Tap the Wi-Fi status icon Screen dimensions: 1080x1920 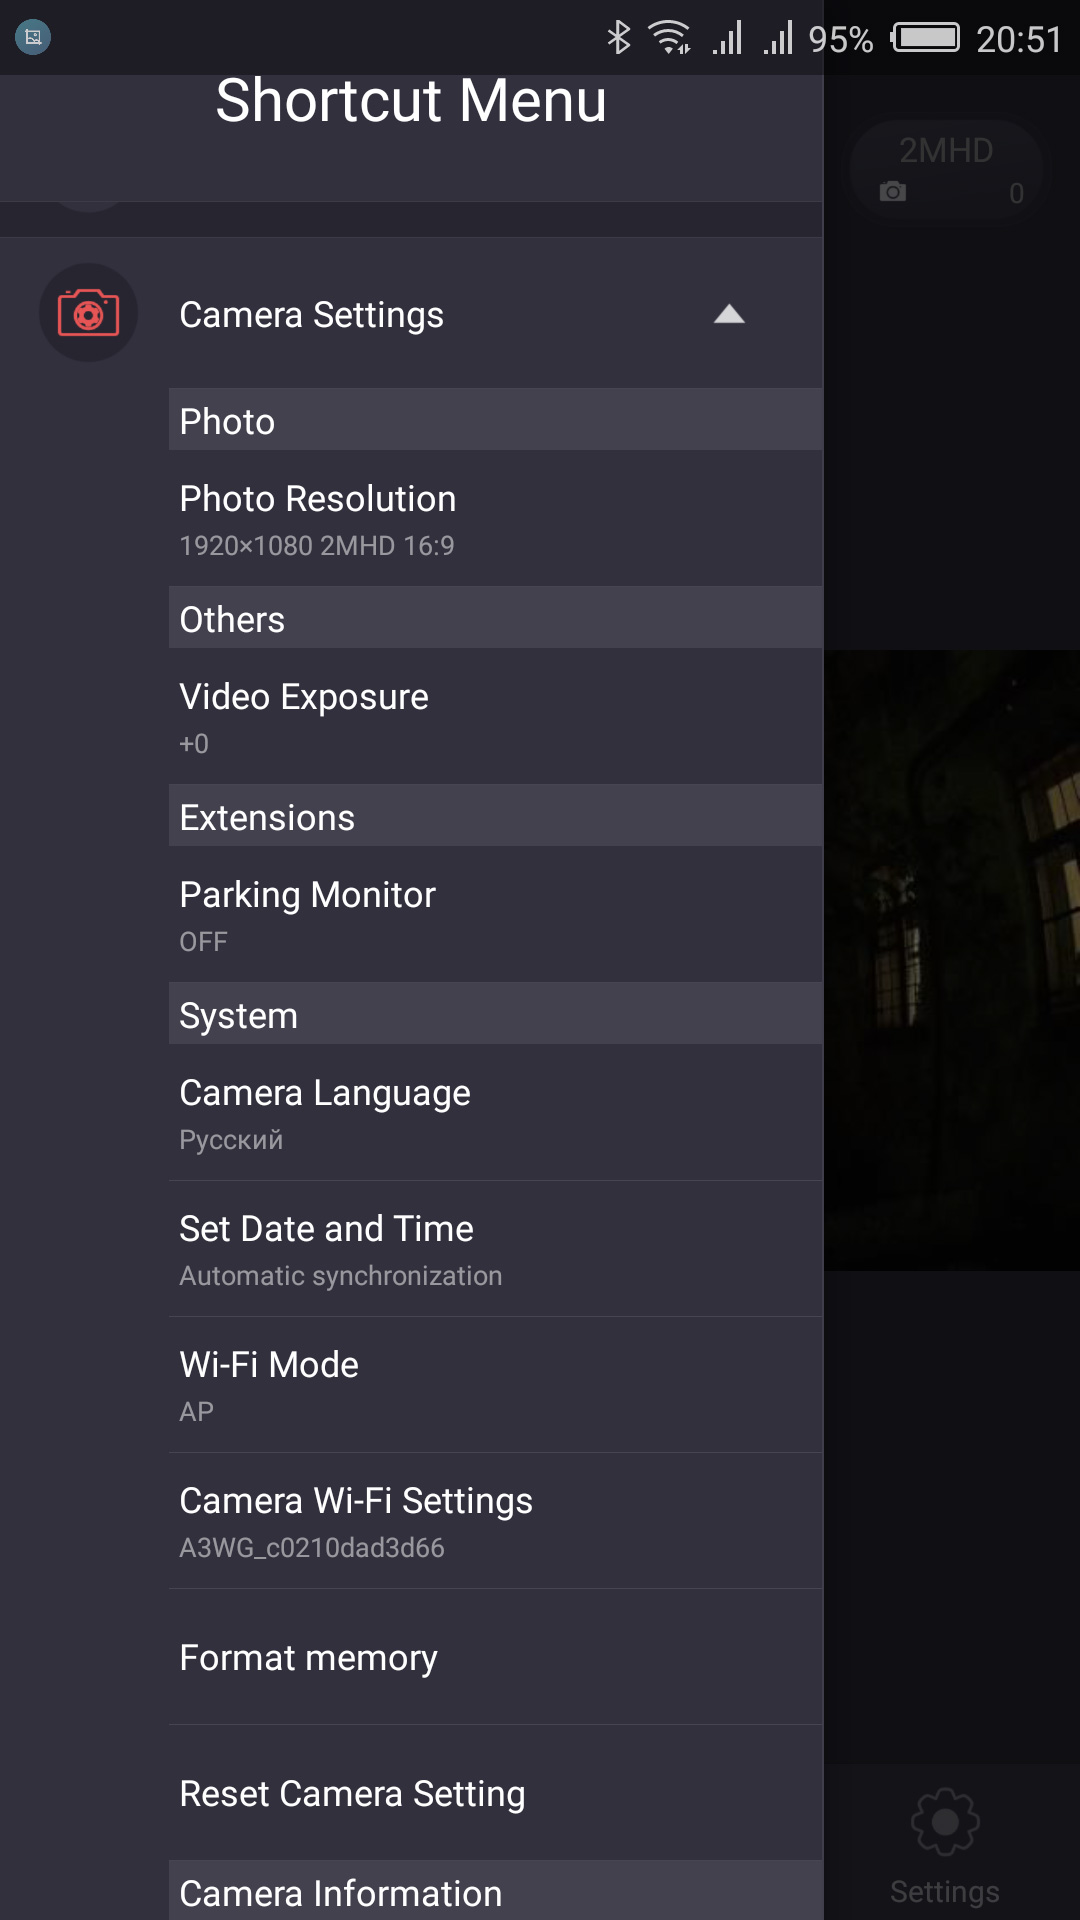[669, 38]
